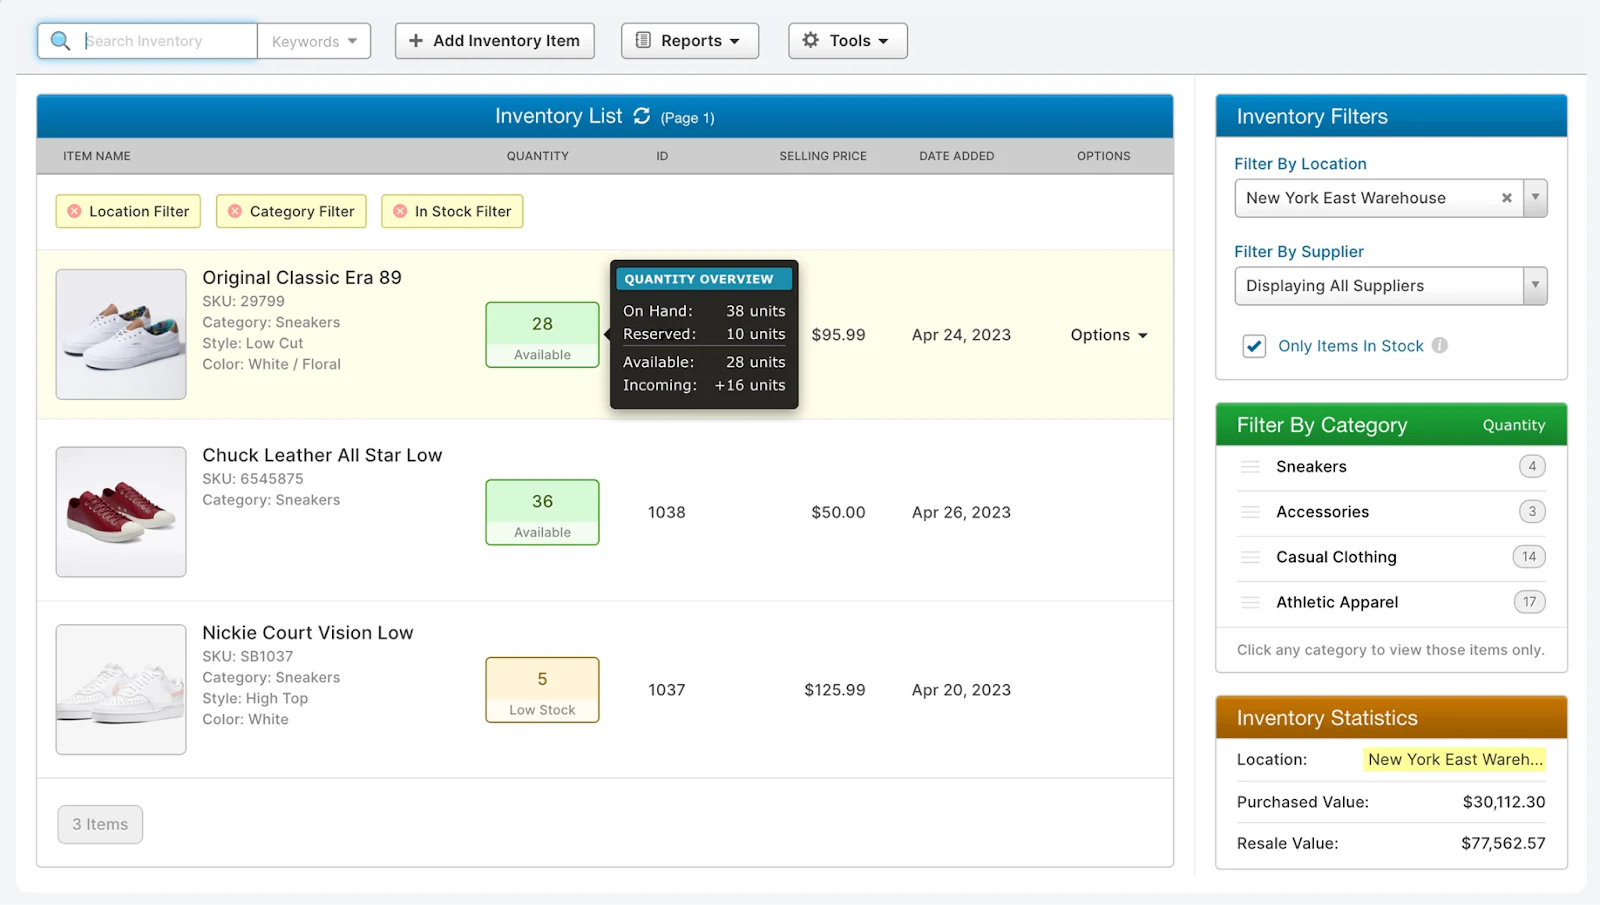Grab the Accessories category drag handle

pos(1250,511)
